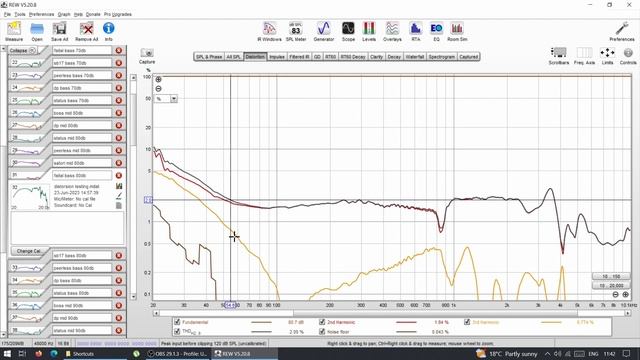Open the EQ window
640x360 pixels.
point(436,31)
